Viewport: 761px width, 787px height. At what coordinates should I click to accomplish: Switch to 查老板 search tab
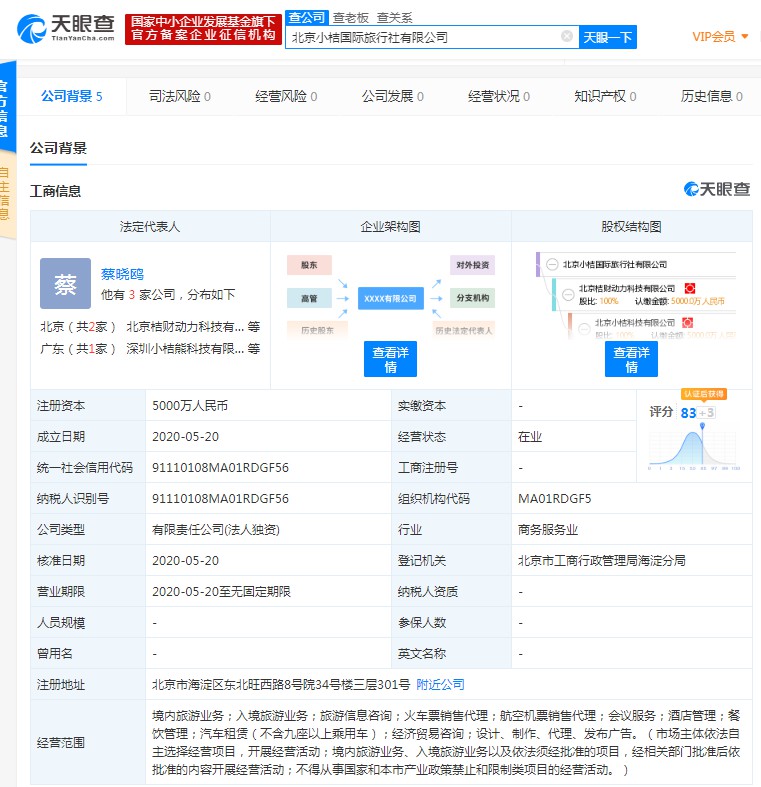coord(350,18)
